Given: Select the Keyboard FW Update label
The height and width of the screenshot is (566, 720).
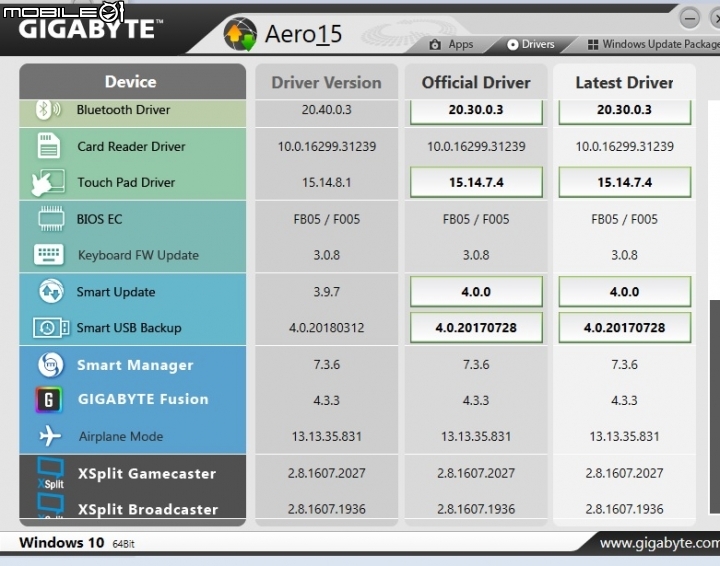Looking at the screenshot, I should click(138, 255).
